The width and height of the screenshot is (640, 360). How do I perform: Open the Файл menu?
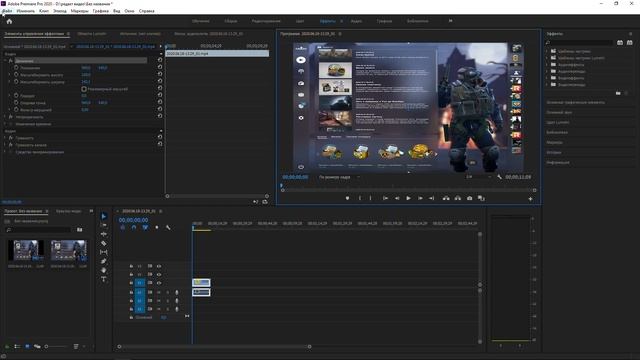click(x=7, y=11)
